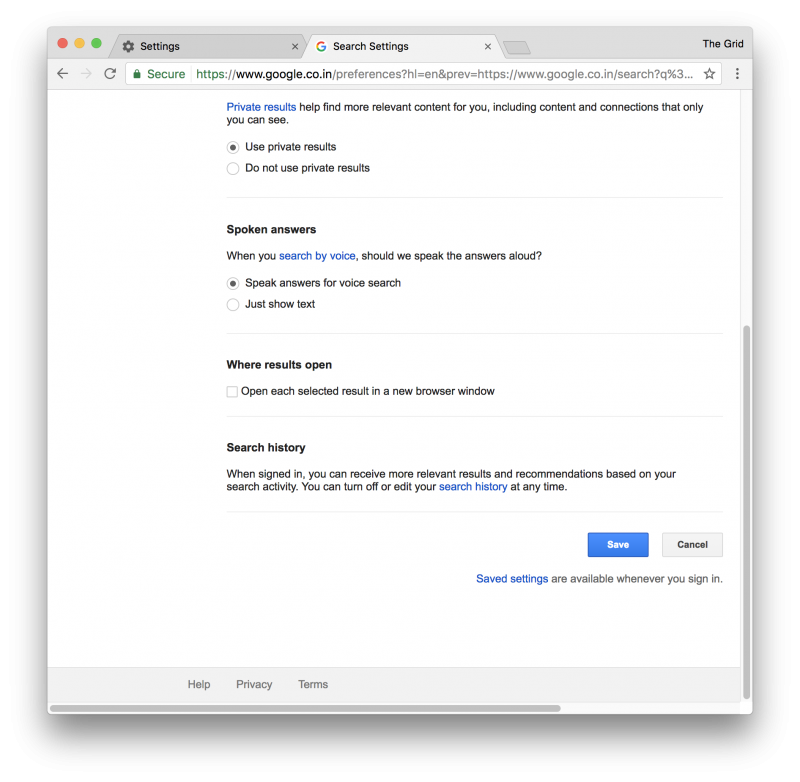Screen dimensions: 800x782
Task: Save the search settings
Action: coord(617,544)
